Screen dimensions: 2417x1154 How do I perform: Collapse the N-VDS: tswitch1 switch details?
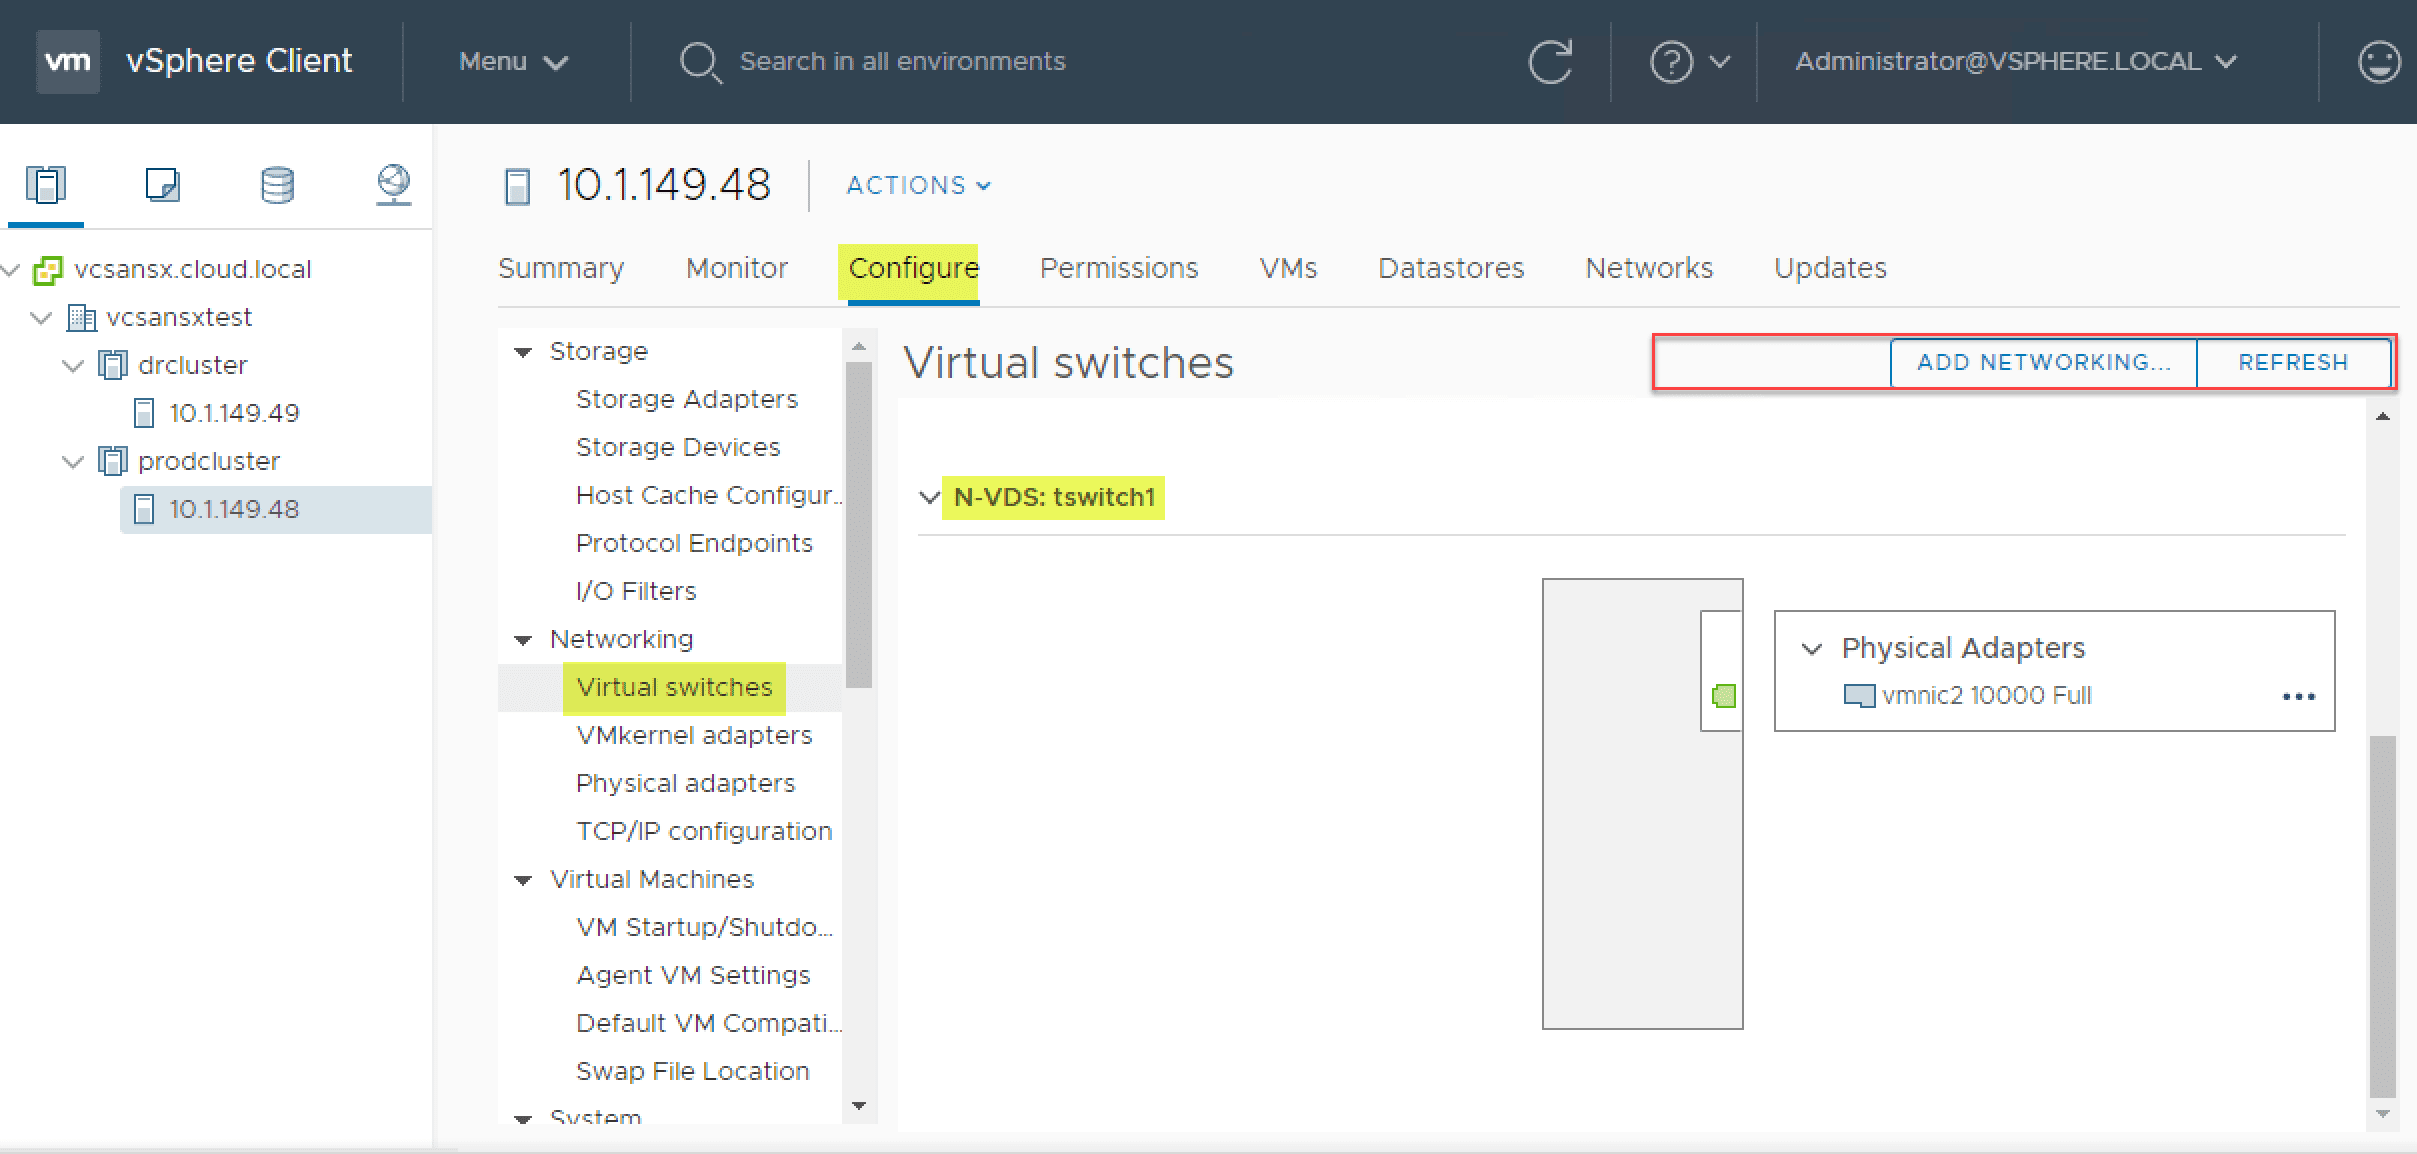pyautogui.click(x=927, y=497)
